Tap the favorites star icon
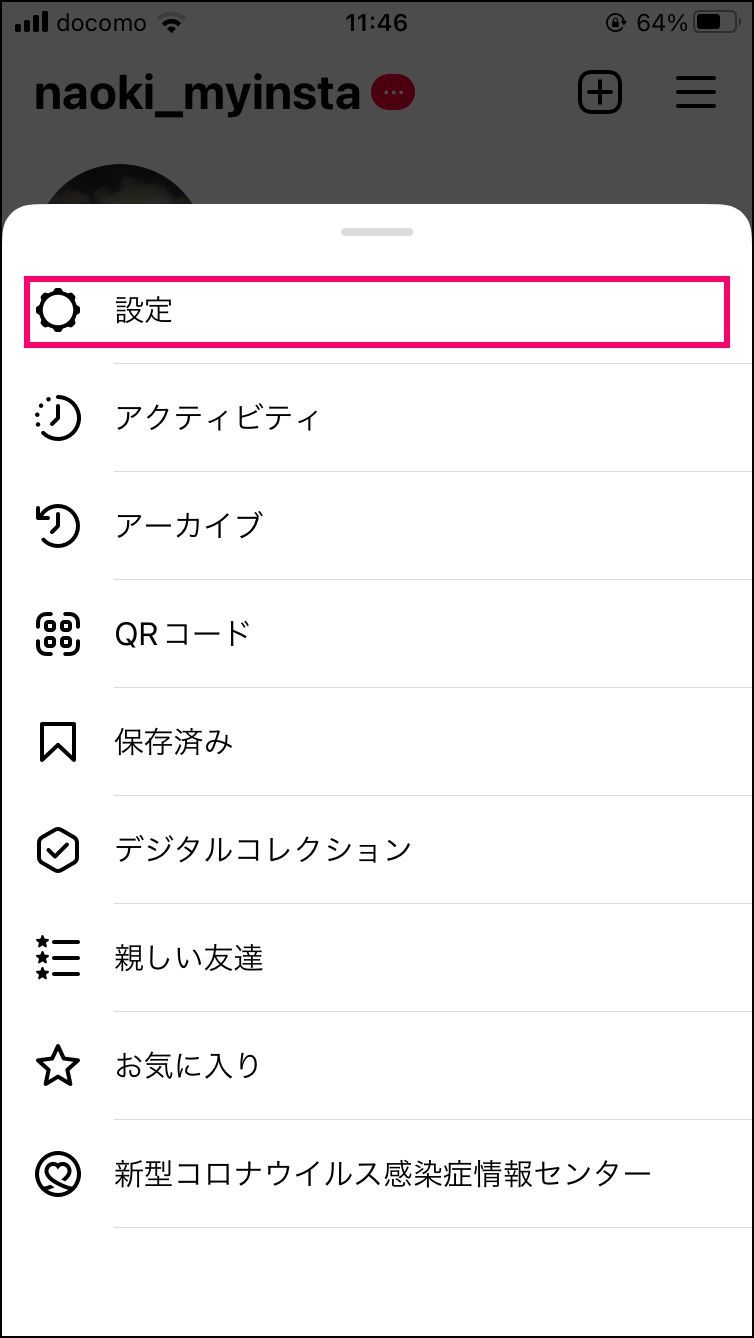The height and width of the screenshot is (1338, 754). [x=58, y=1066]
